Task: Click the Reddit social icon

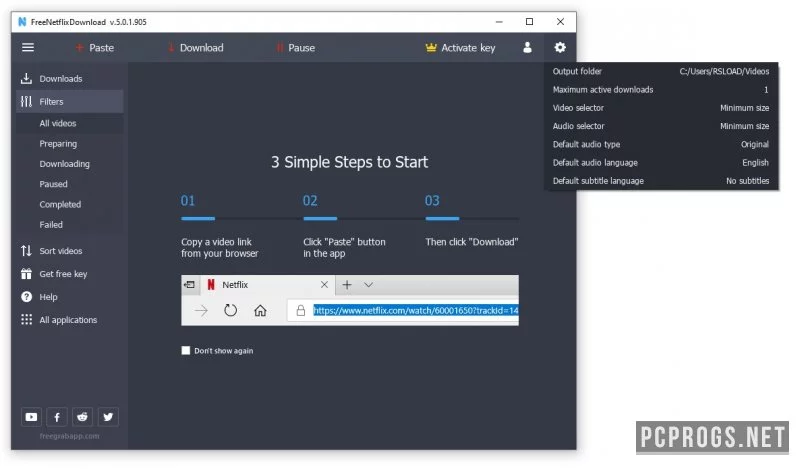Action: click(82, 417)
